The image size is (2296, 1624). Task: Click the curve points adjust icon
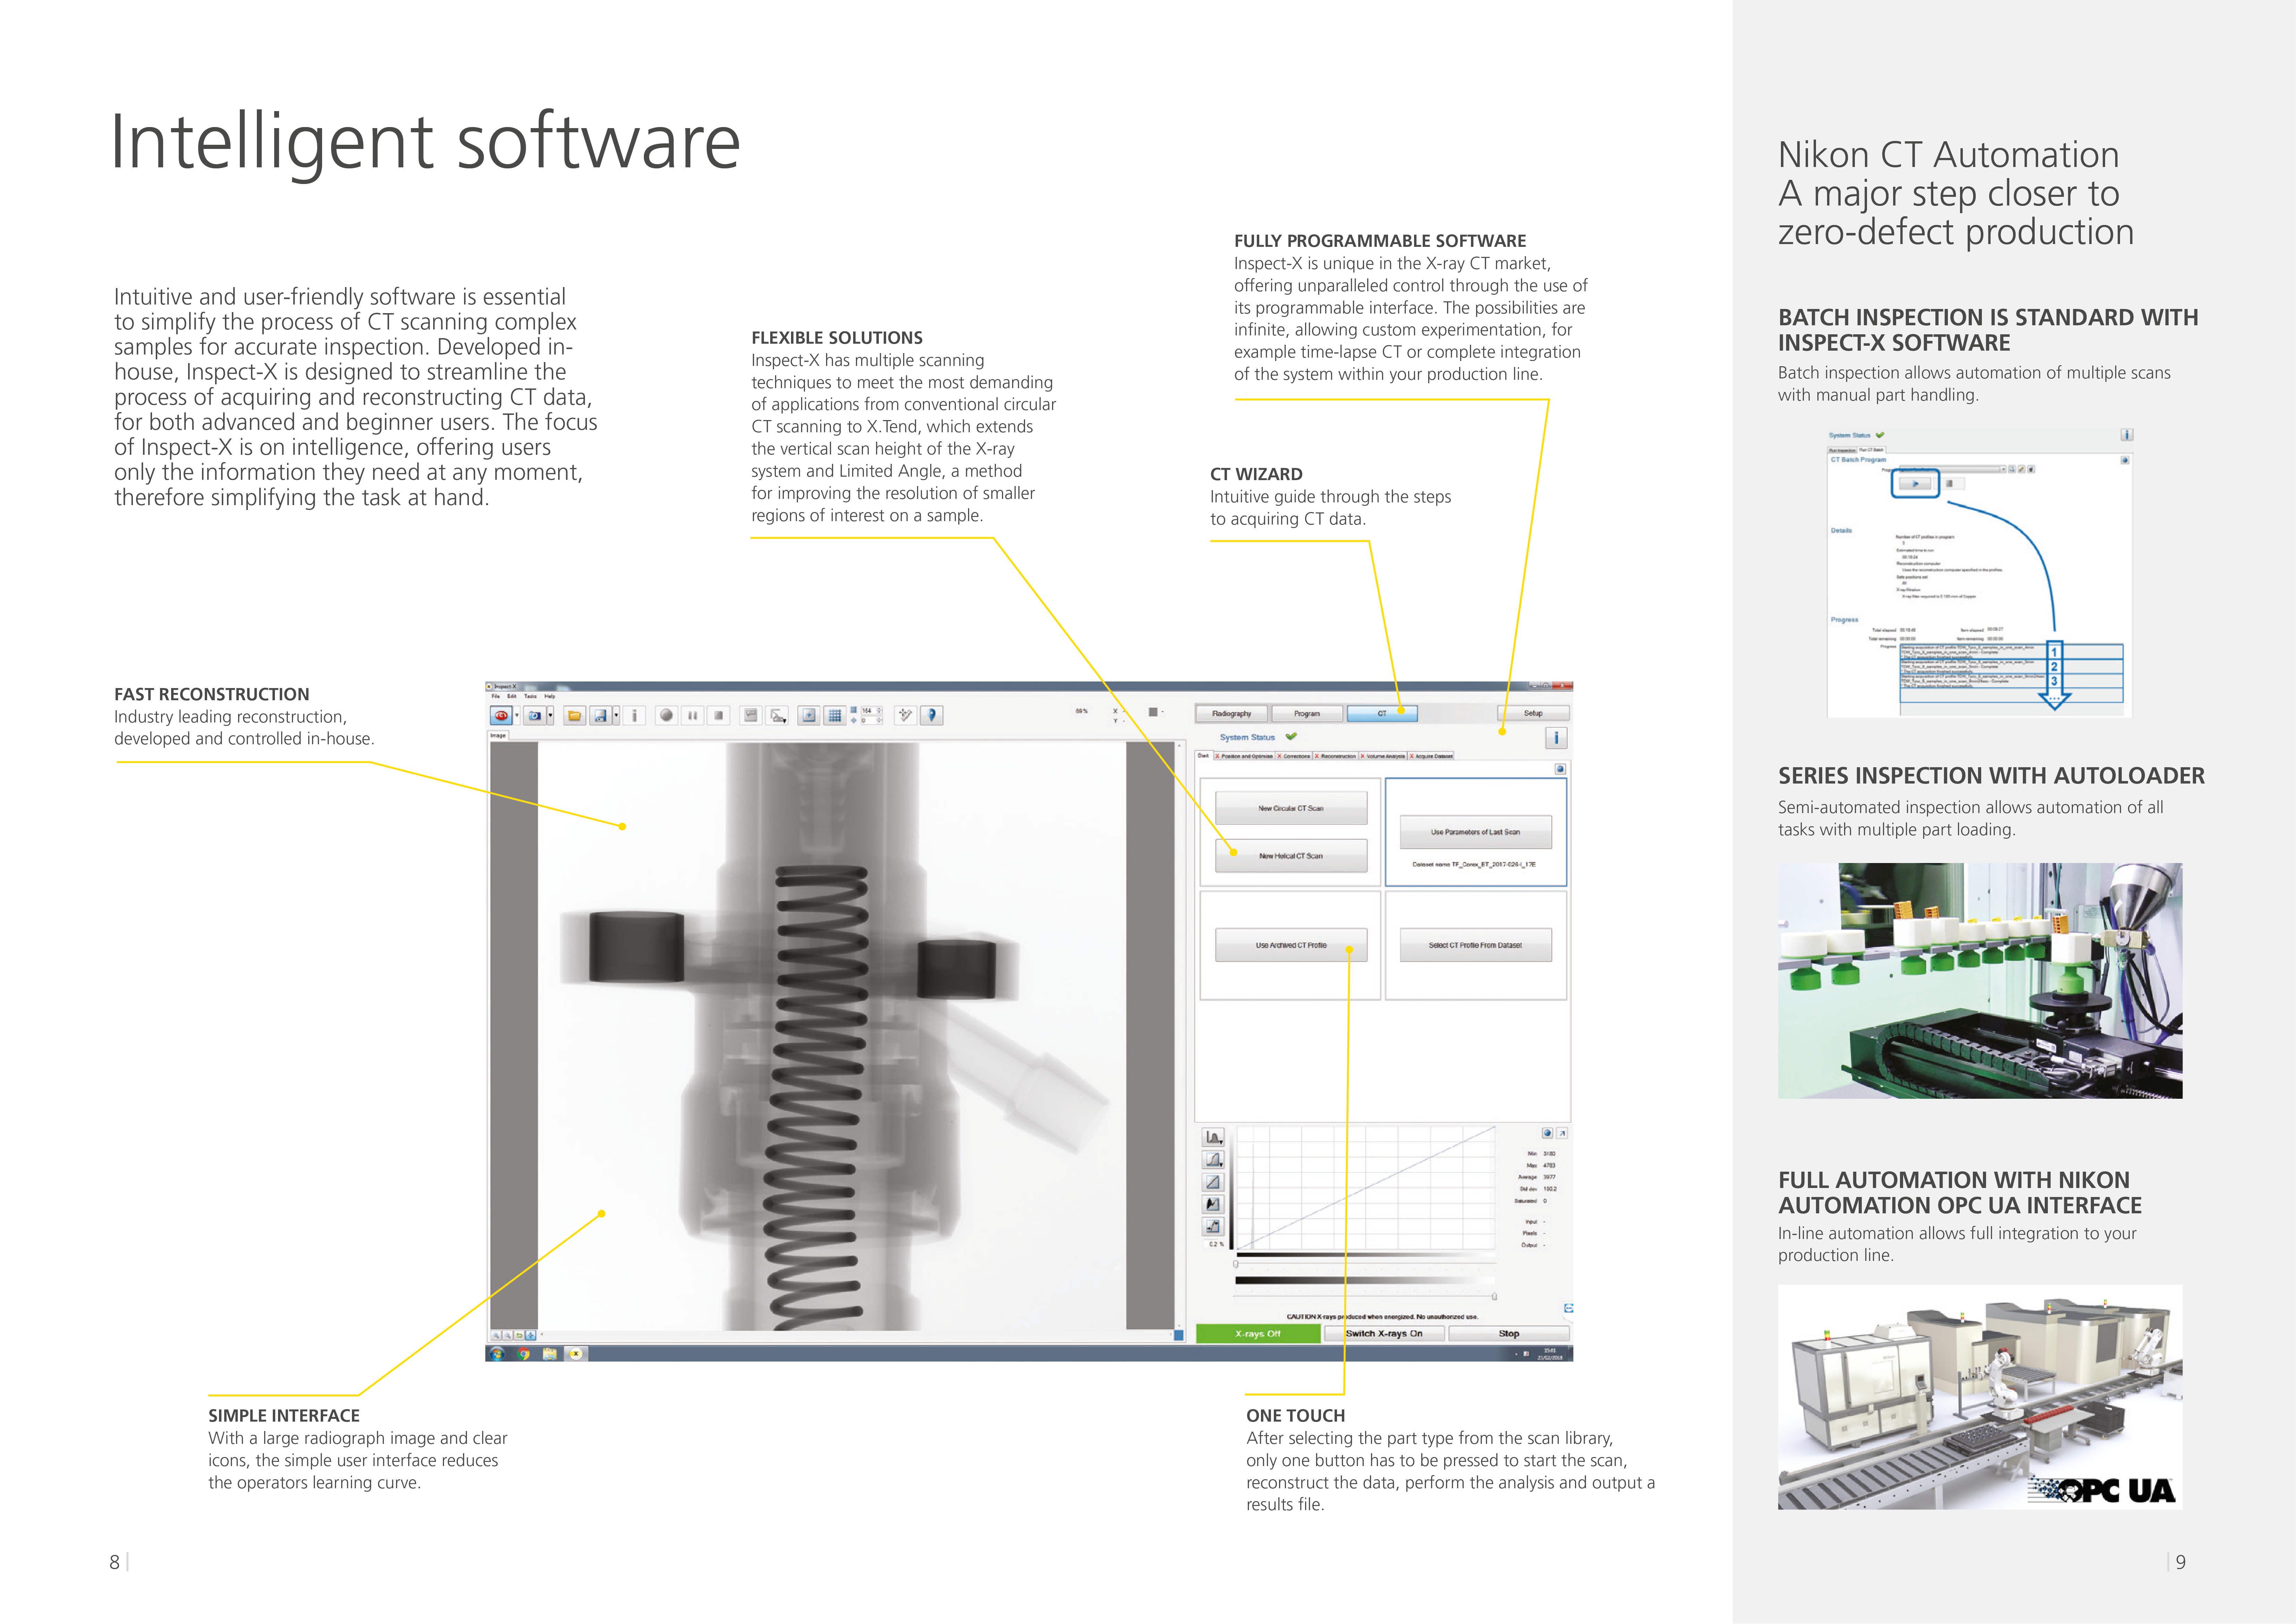(1213, 1226)
